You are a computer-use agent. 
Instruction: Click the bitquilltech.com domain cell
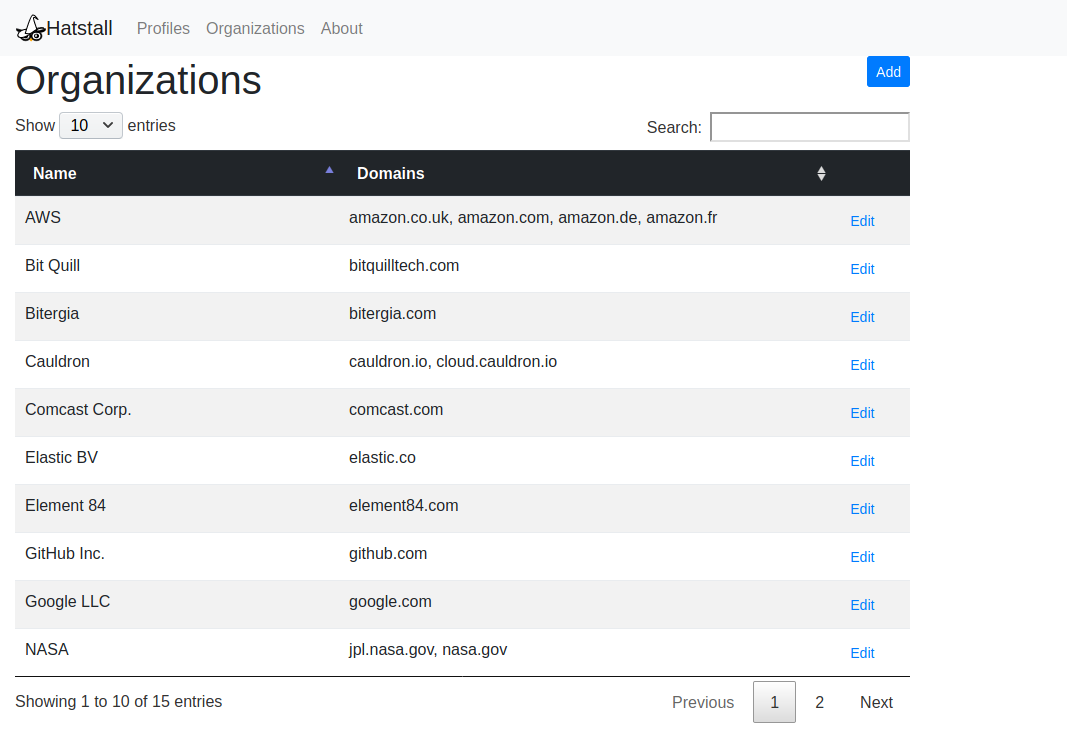pos(585,269)
